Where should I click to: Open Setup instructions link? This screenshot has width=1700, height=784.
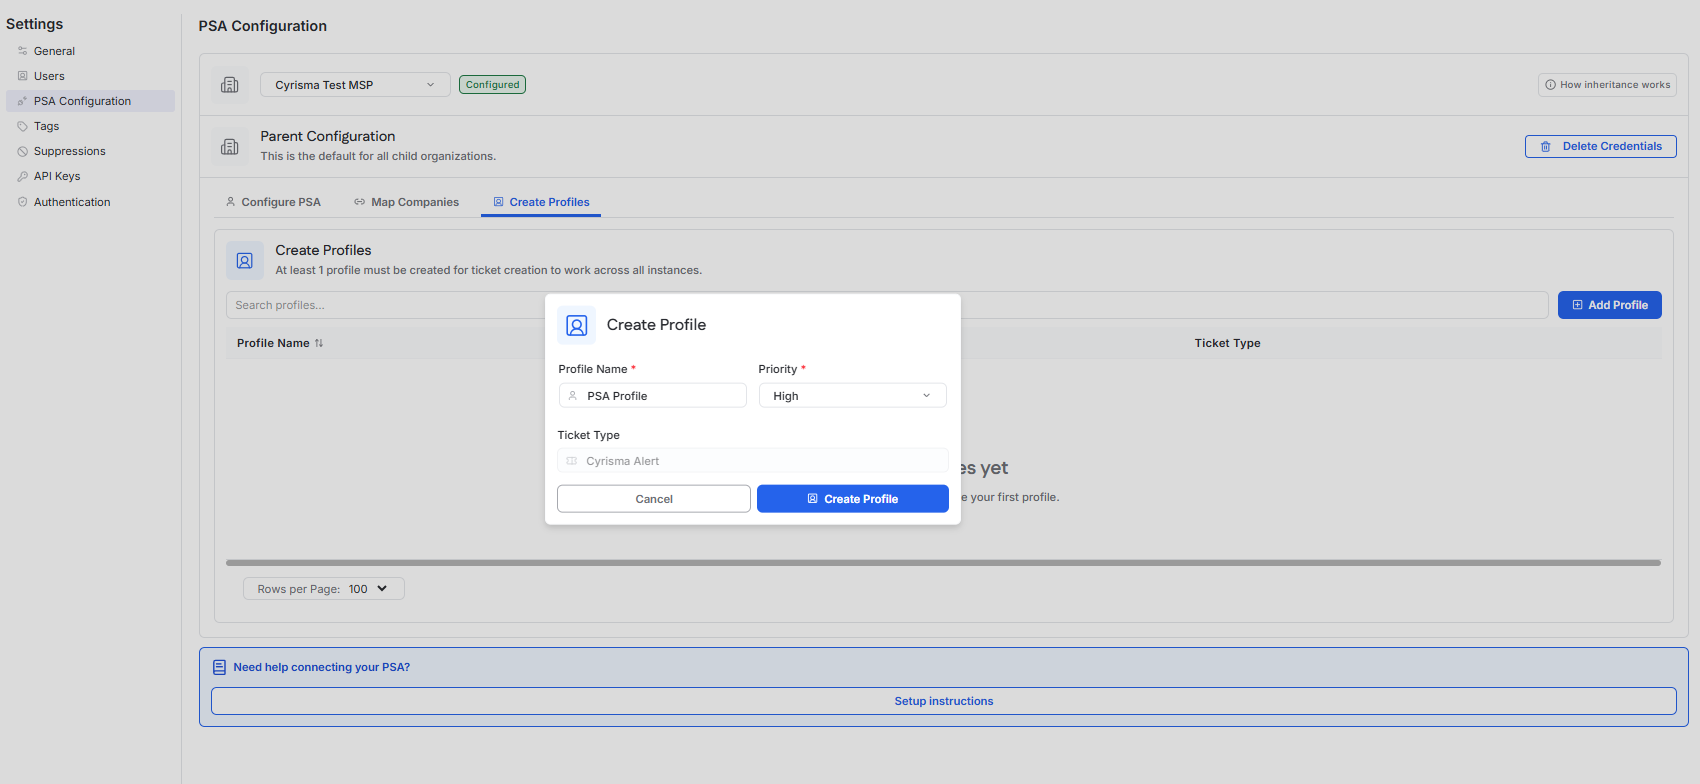(x=944, y=701)
